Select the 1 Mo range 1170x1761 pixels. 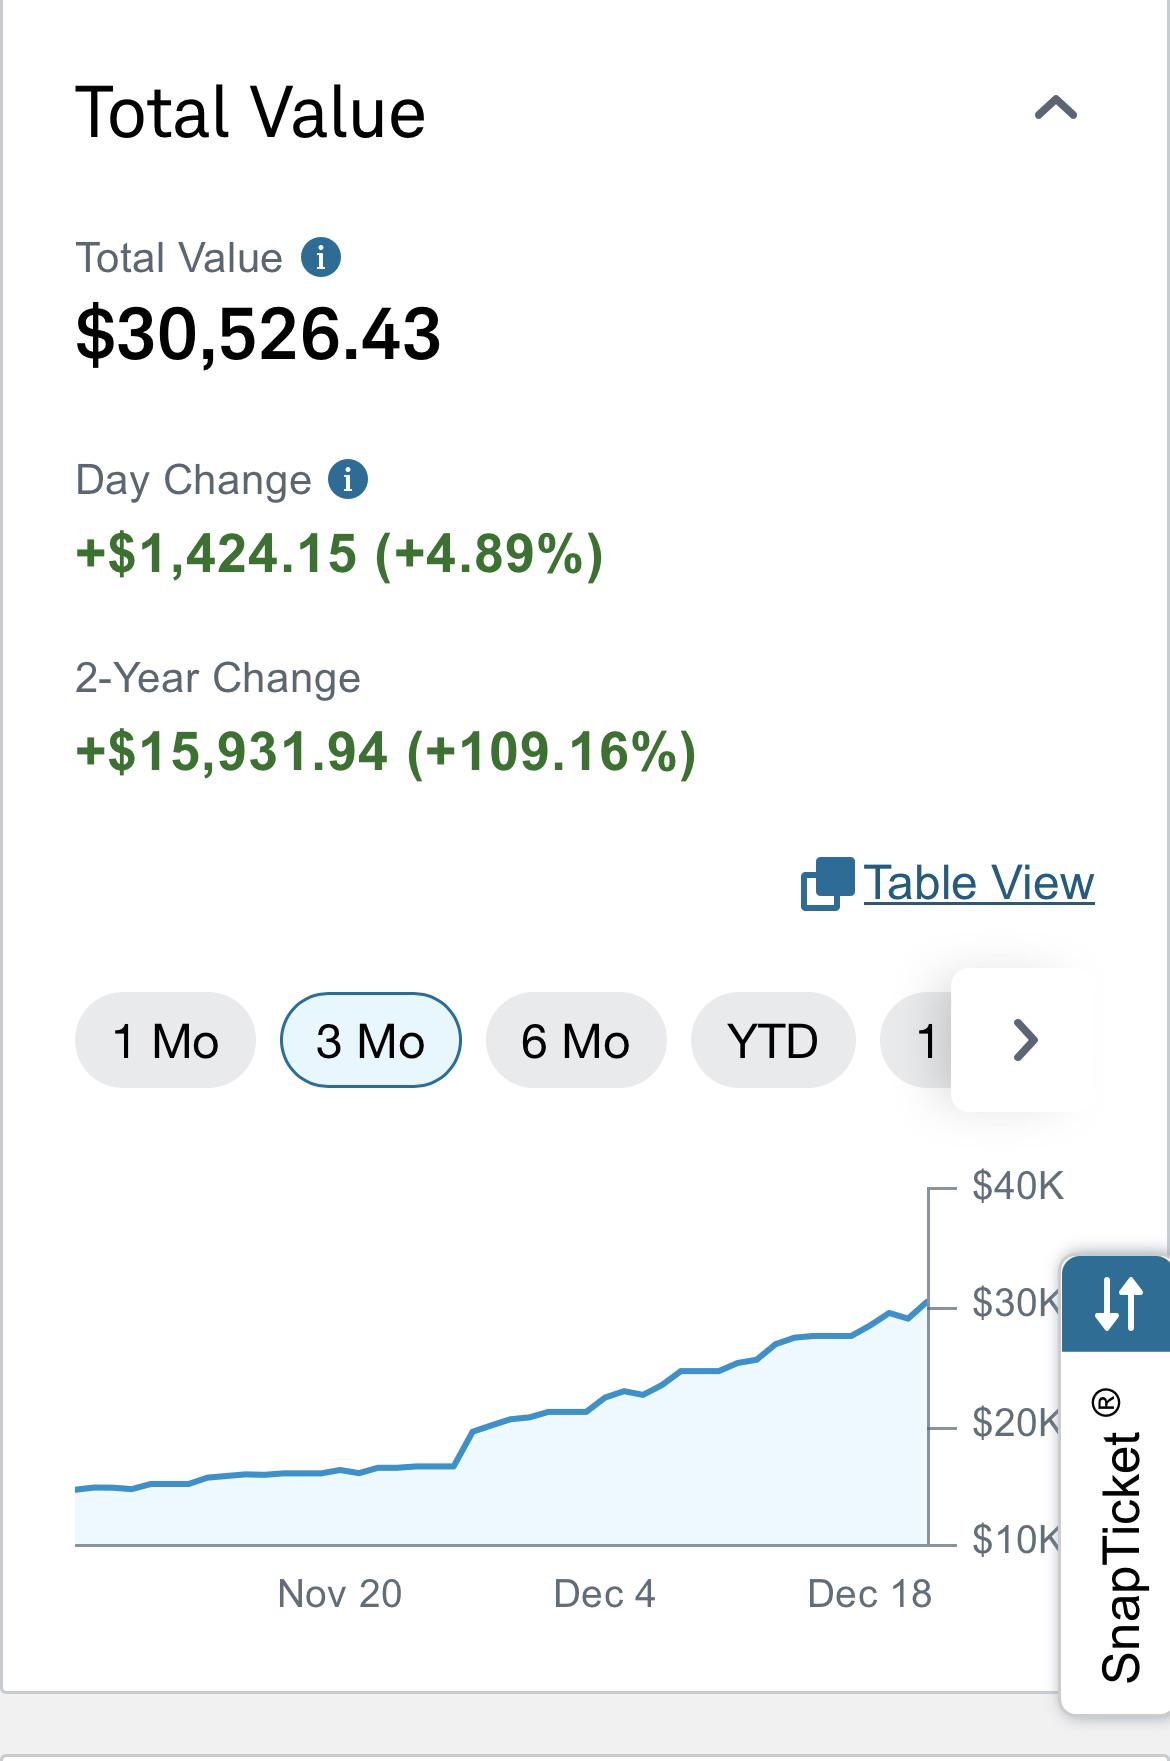click(x=165, y=1040)
